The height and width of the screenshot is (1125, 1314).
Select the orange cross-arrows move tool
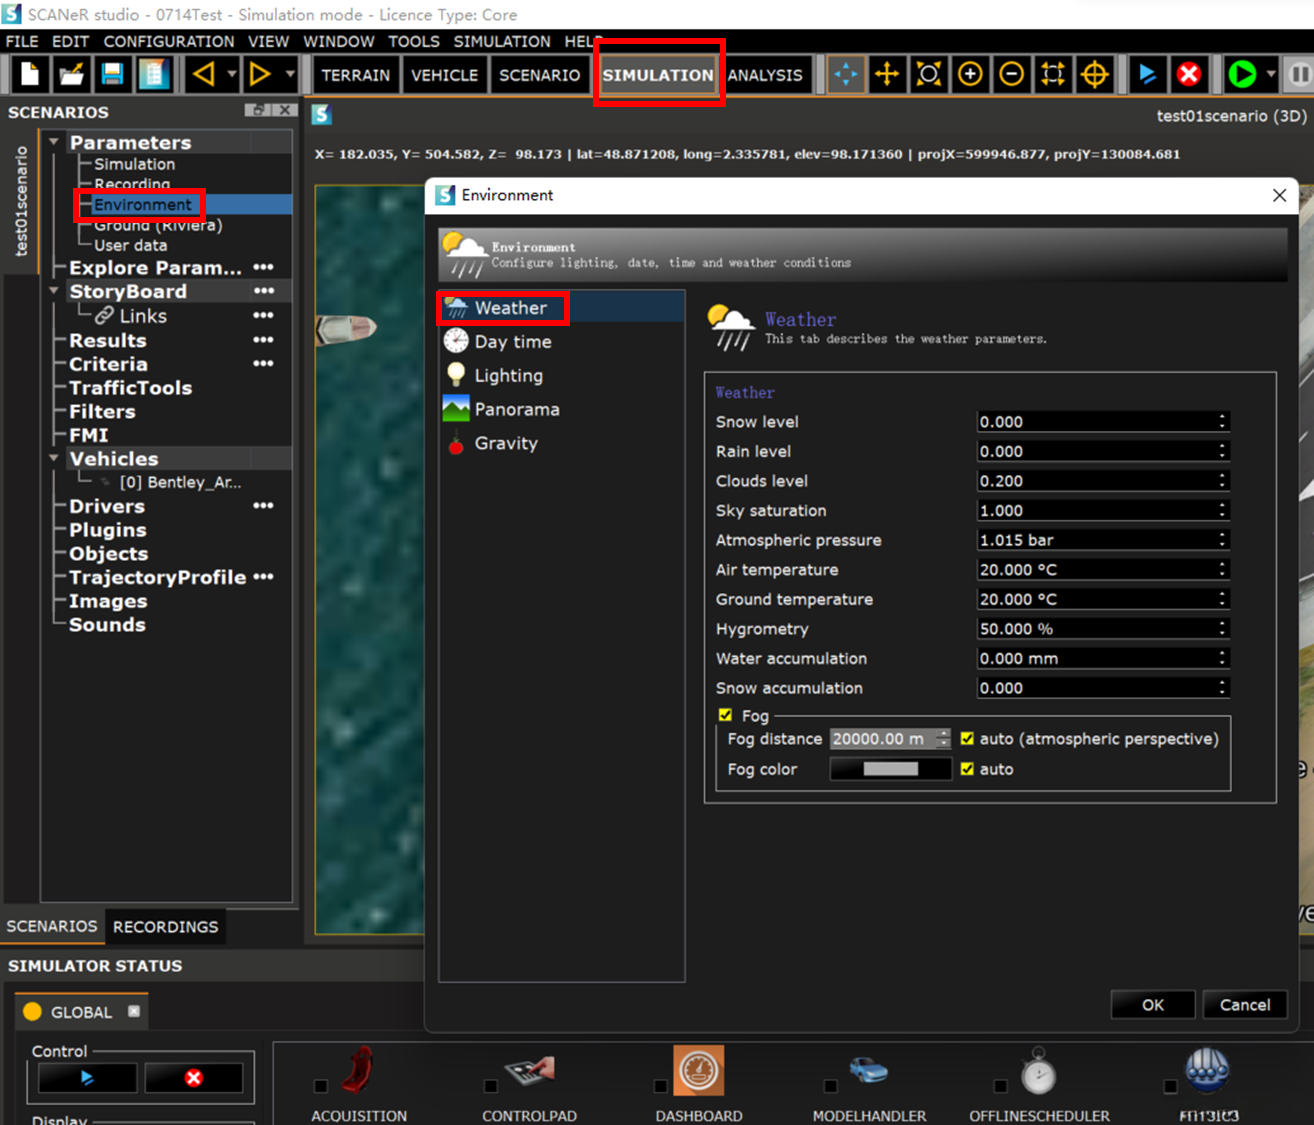(x=887, y=74)
